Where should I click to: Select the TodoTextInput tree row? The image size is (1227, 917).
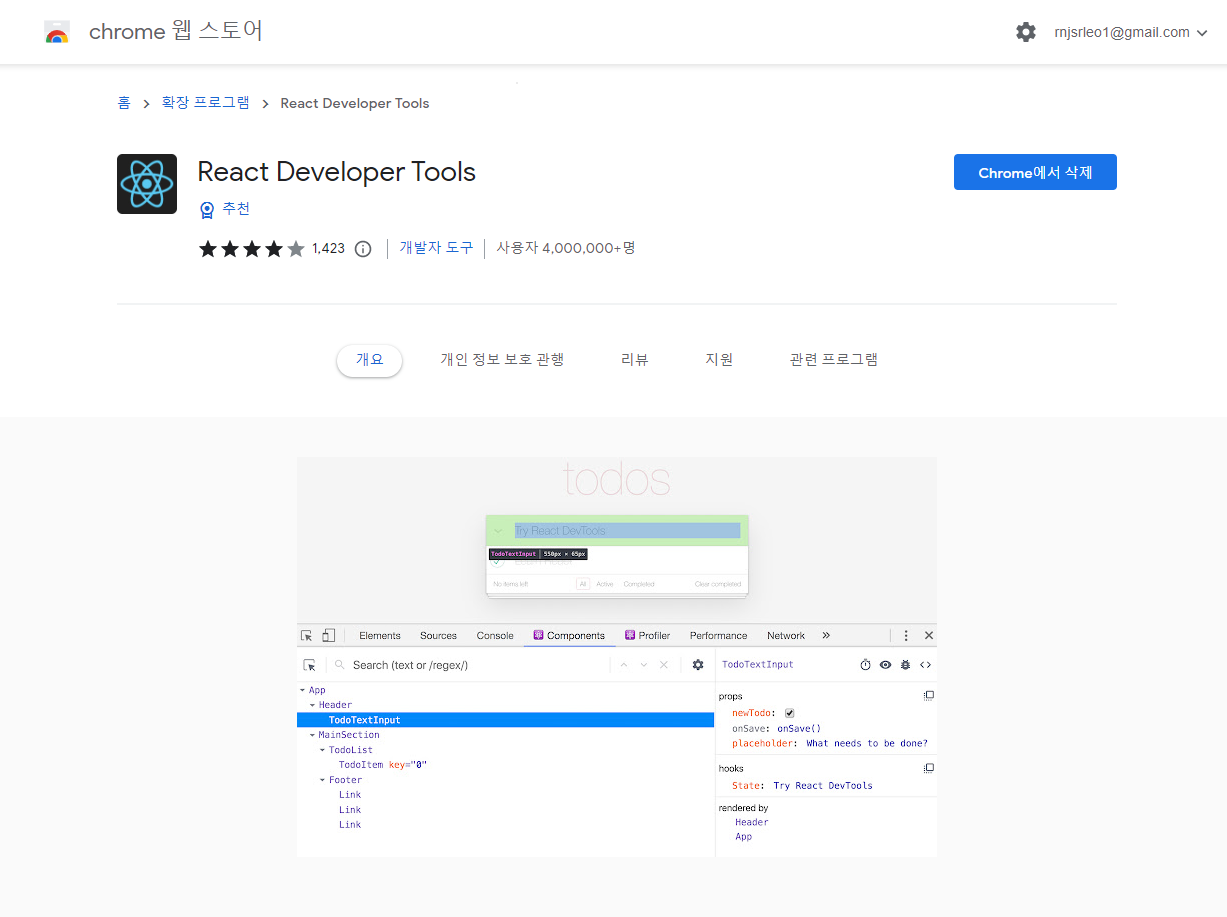tap(506, 720)
